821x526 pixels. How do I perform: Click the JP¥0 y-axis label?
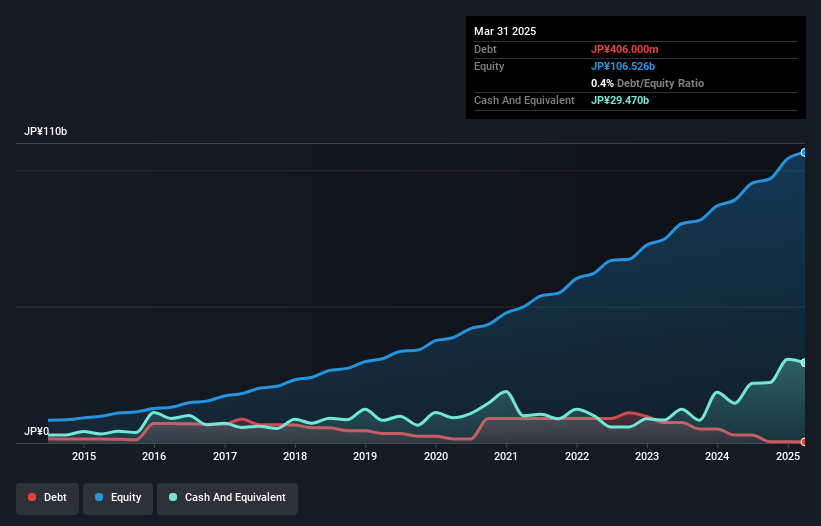click(x=36, y=431)
